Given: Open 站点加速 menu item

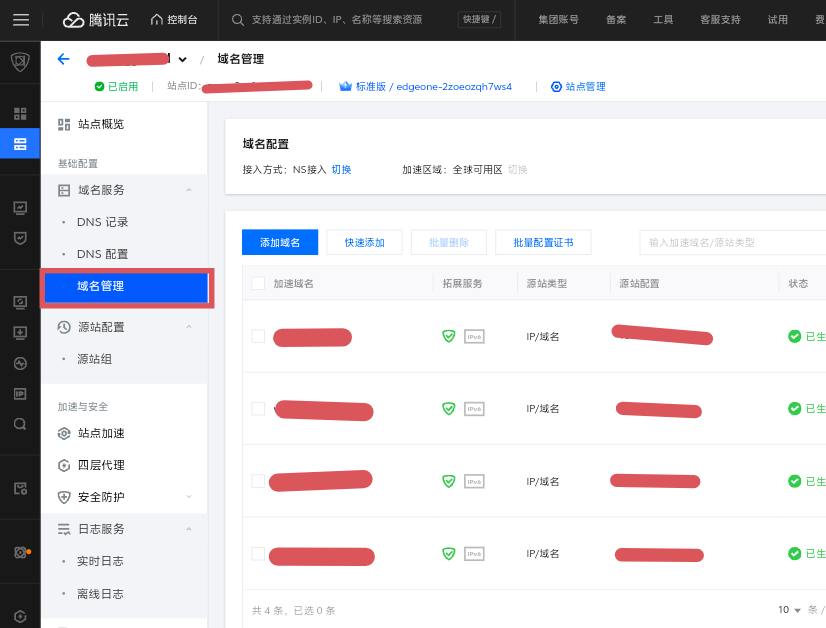Looking at the screenshot, I should 101,433.
